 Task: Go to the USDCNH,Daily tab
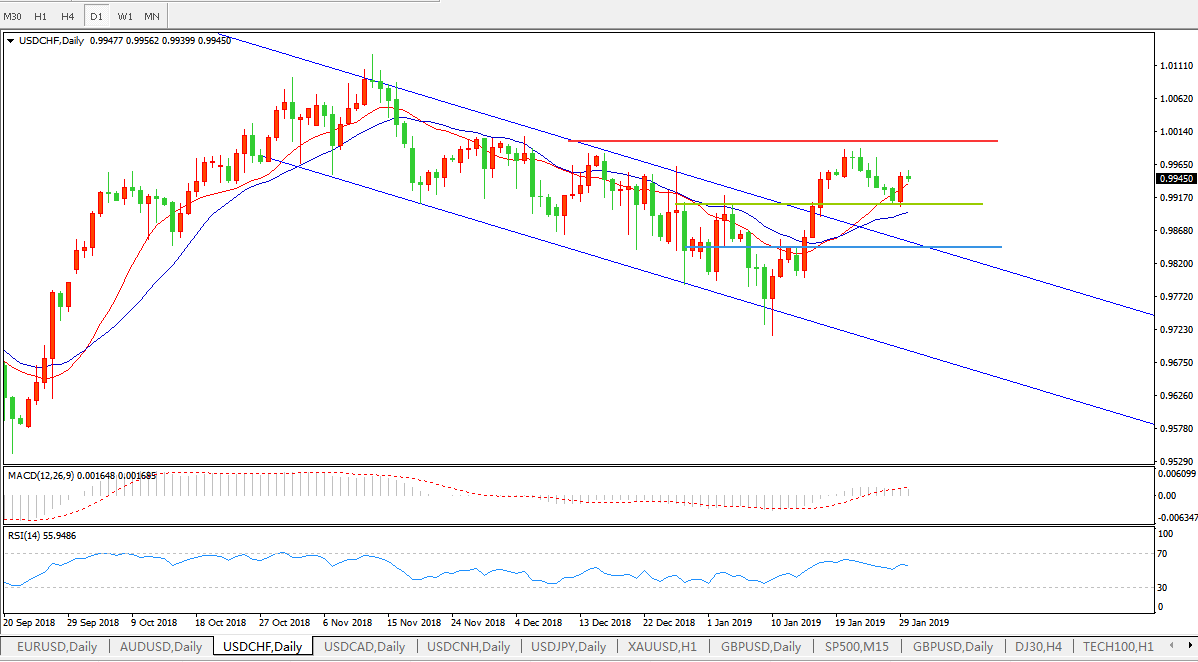(x=468, y=647)
